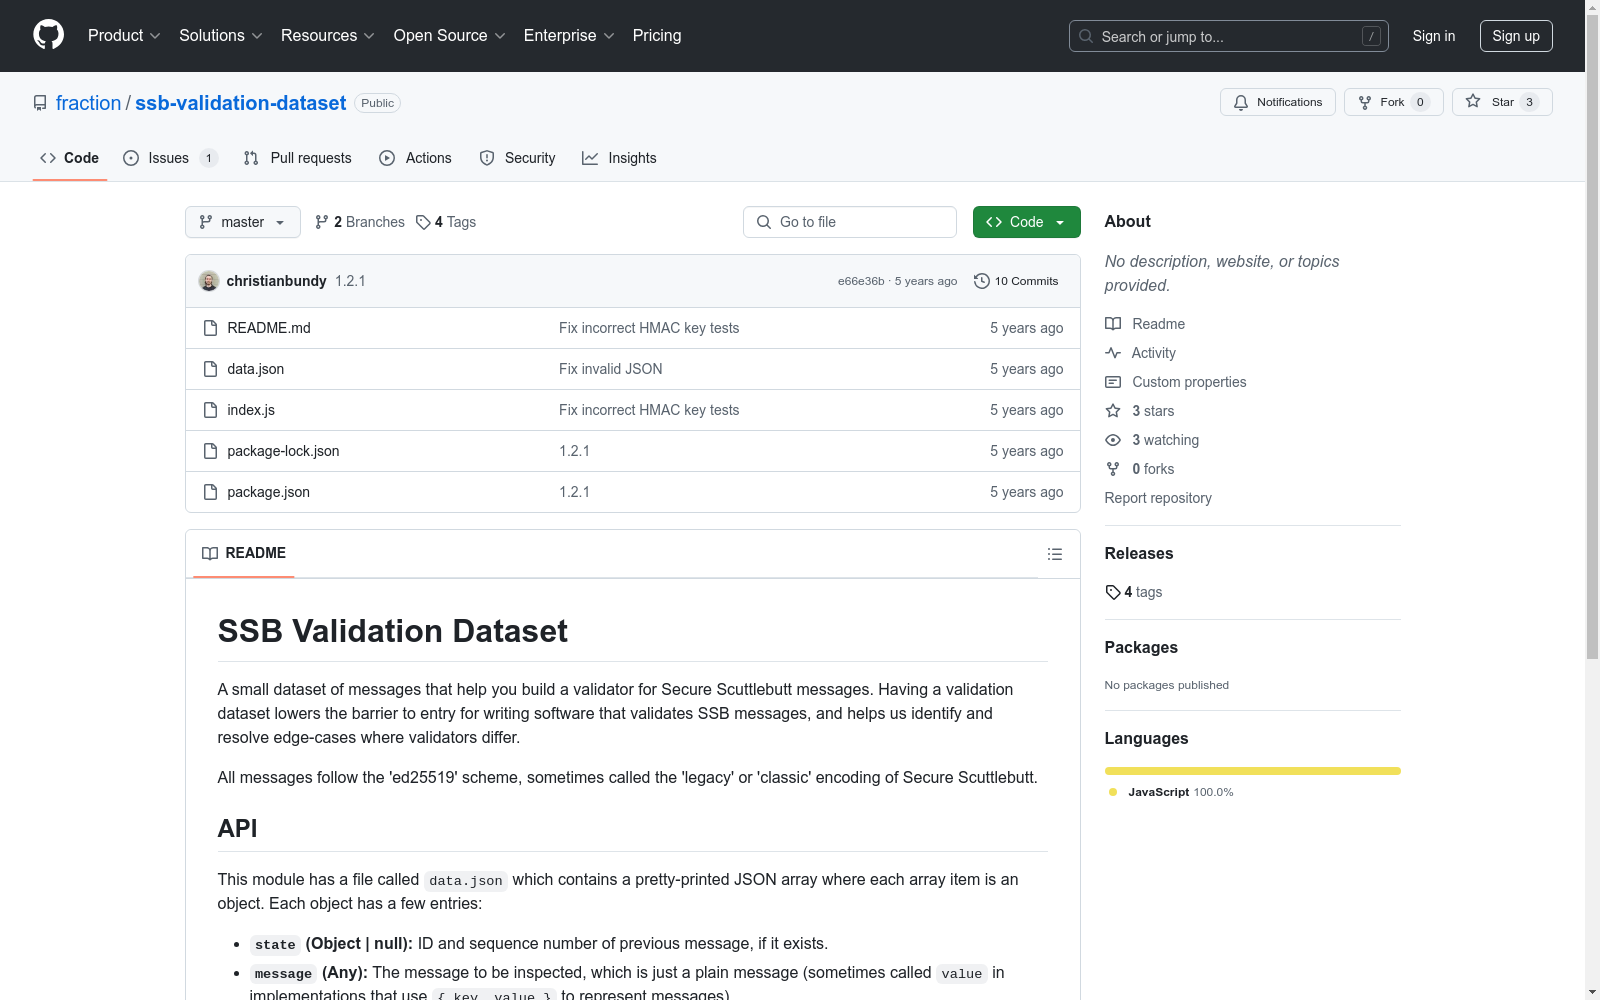Open the fraction owner link
1600x1000 pixels.
88,103
